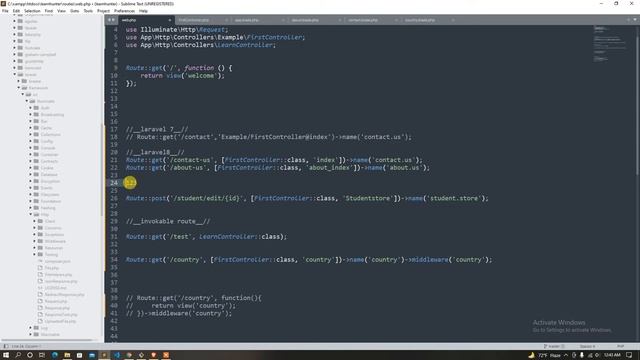Expand the Broadcasting folder arrow
Image resolution: width=640 pixels, height=360 pixels.
pyautogui.click(x=31, y=115)
